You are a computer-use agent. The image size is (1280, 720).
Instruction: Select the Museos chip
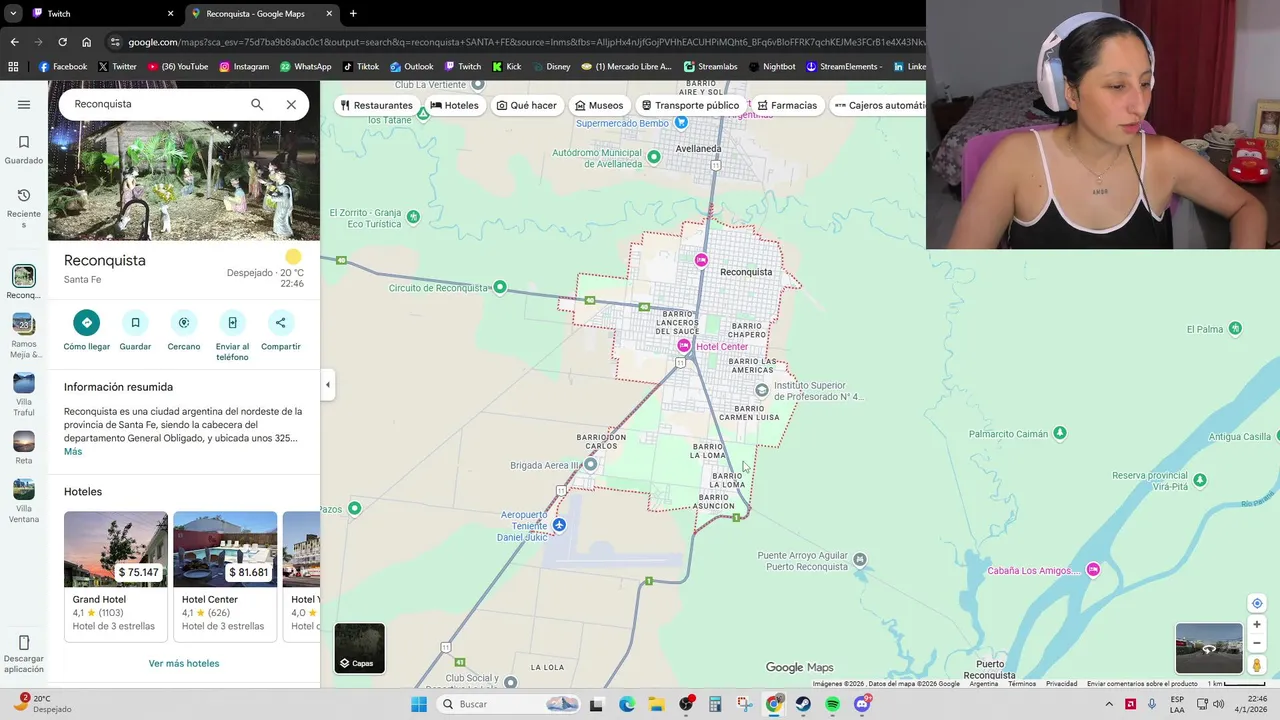point(599,105)
